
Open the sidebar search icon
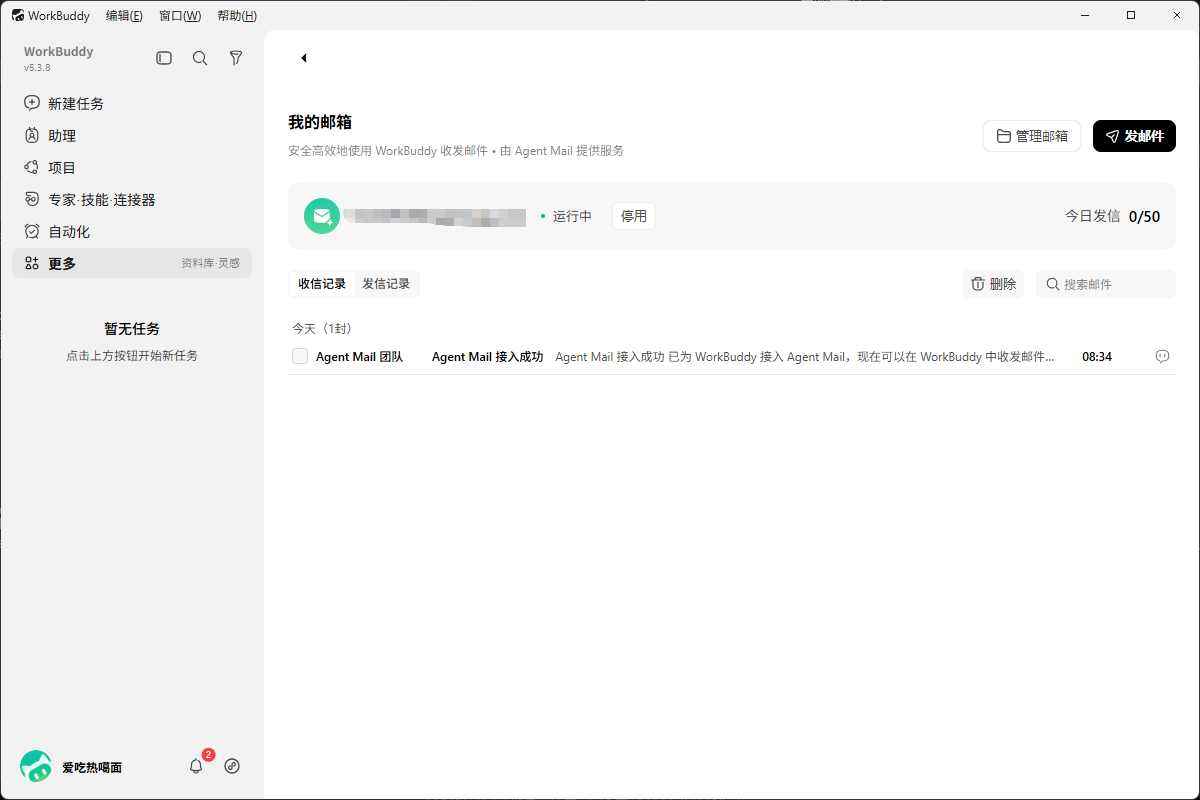tap(200, 59)
